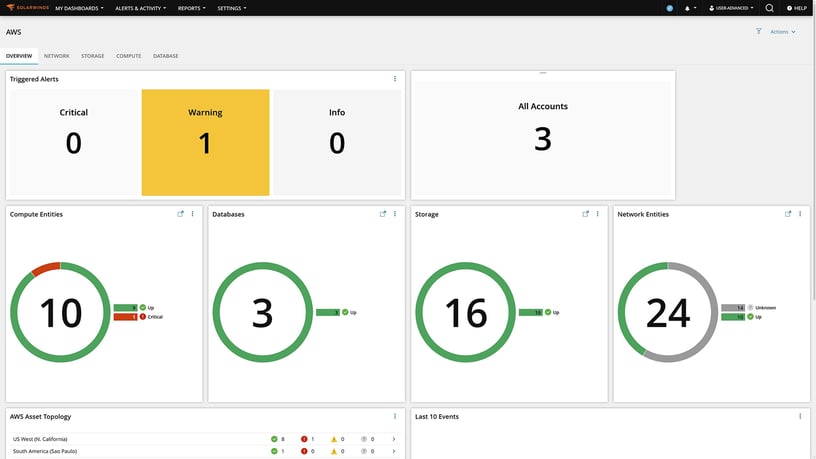Open Storage external link icon
Image resolution: width=816 pixels, height=459 pixels.
pos(585,213)
